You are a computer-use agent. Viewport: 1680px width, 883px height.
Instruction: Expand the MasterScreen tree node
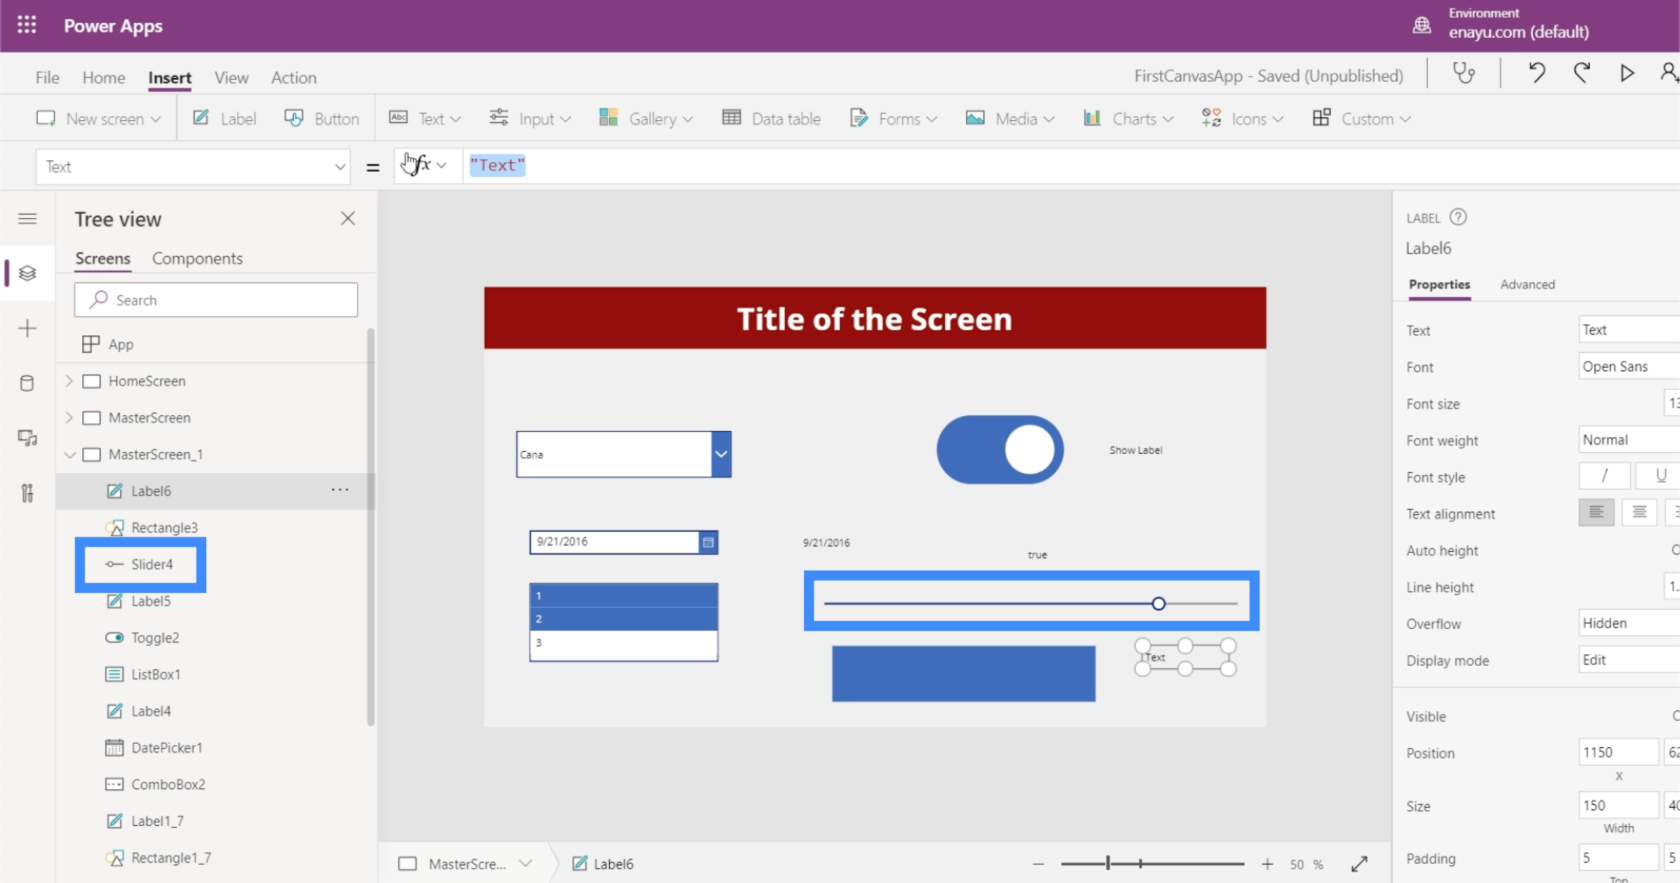coord(69,418)
